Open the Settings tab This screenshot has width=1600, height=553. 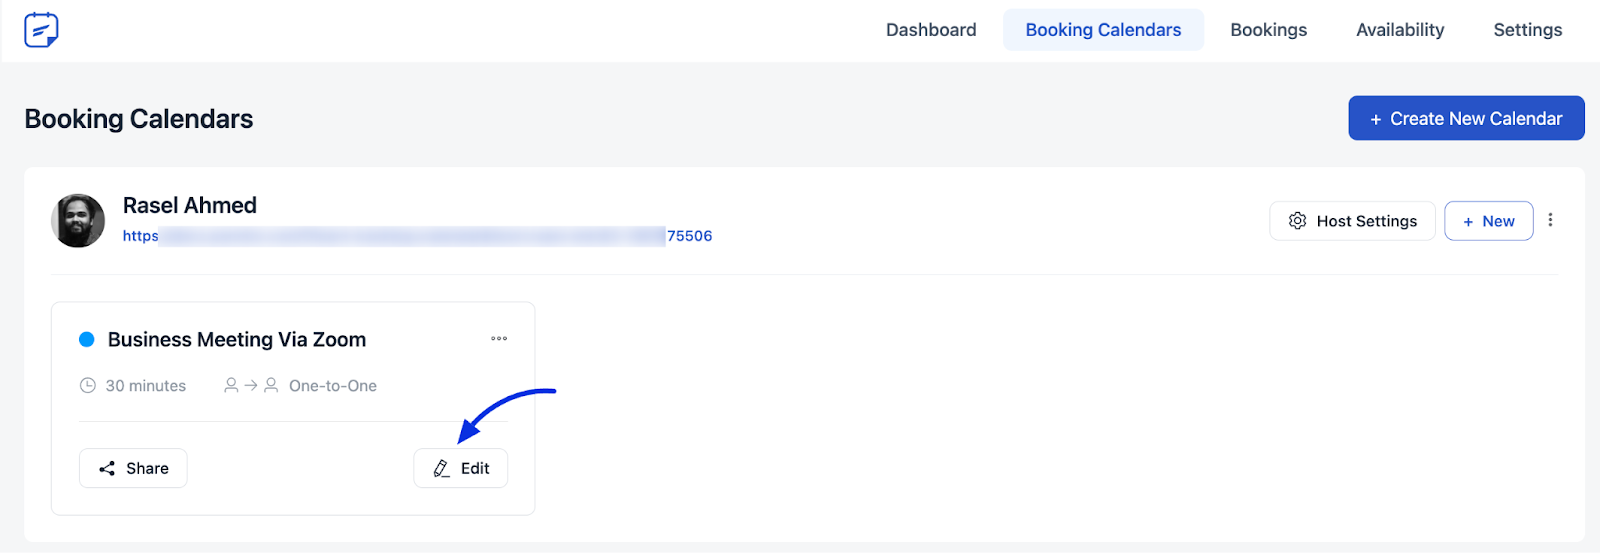tap(1527, 30)
